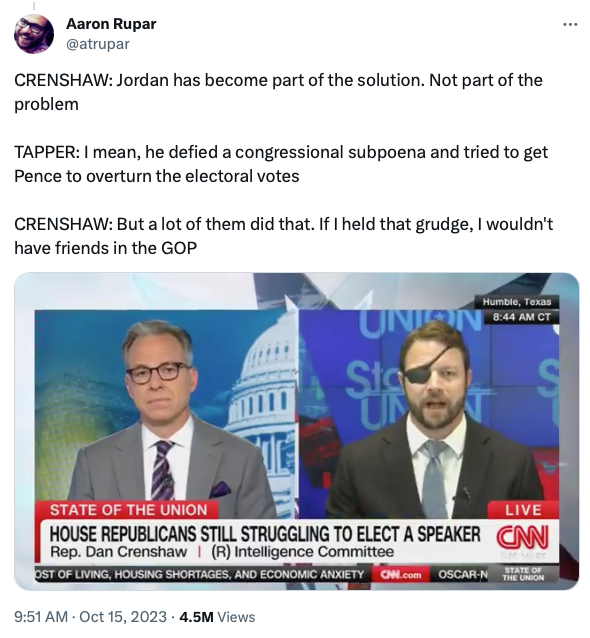Open the three-dot more options menu
Image resolution: width=590 pixels, height=638 pixels.
[570, 25]
